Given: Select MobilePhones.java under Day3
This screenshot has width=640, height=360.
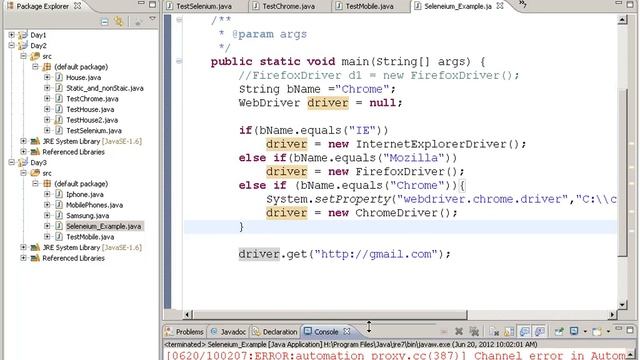Looking at the screenshot, I should click(x=94, y=205).
